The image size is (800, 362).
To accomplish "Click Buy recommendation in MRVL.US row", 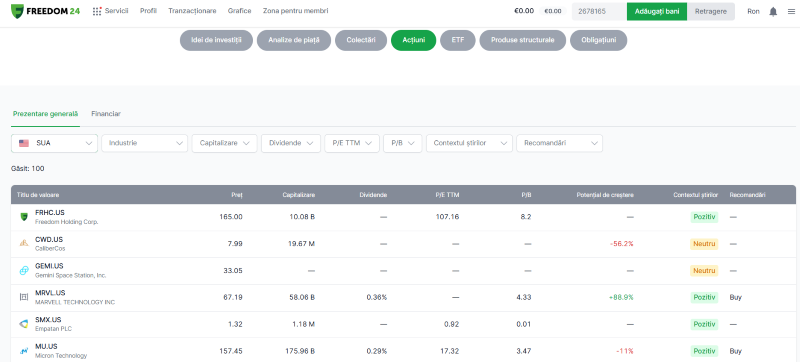I will (x=736, y=297).
